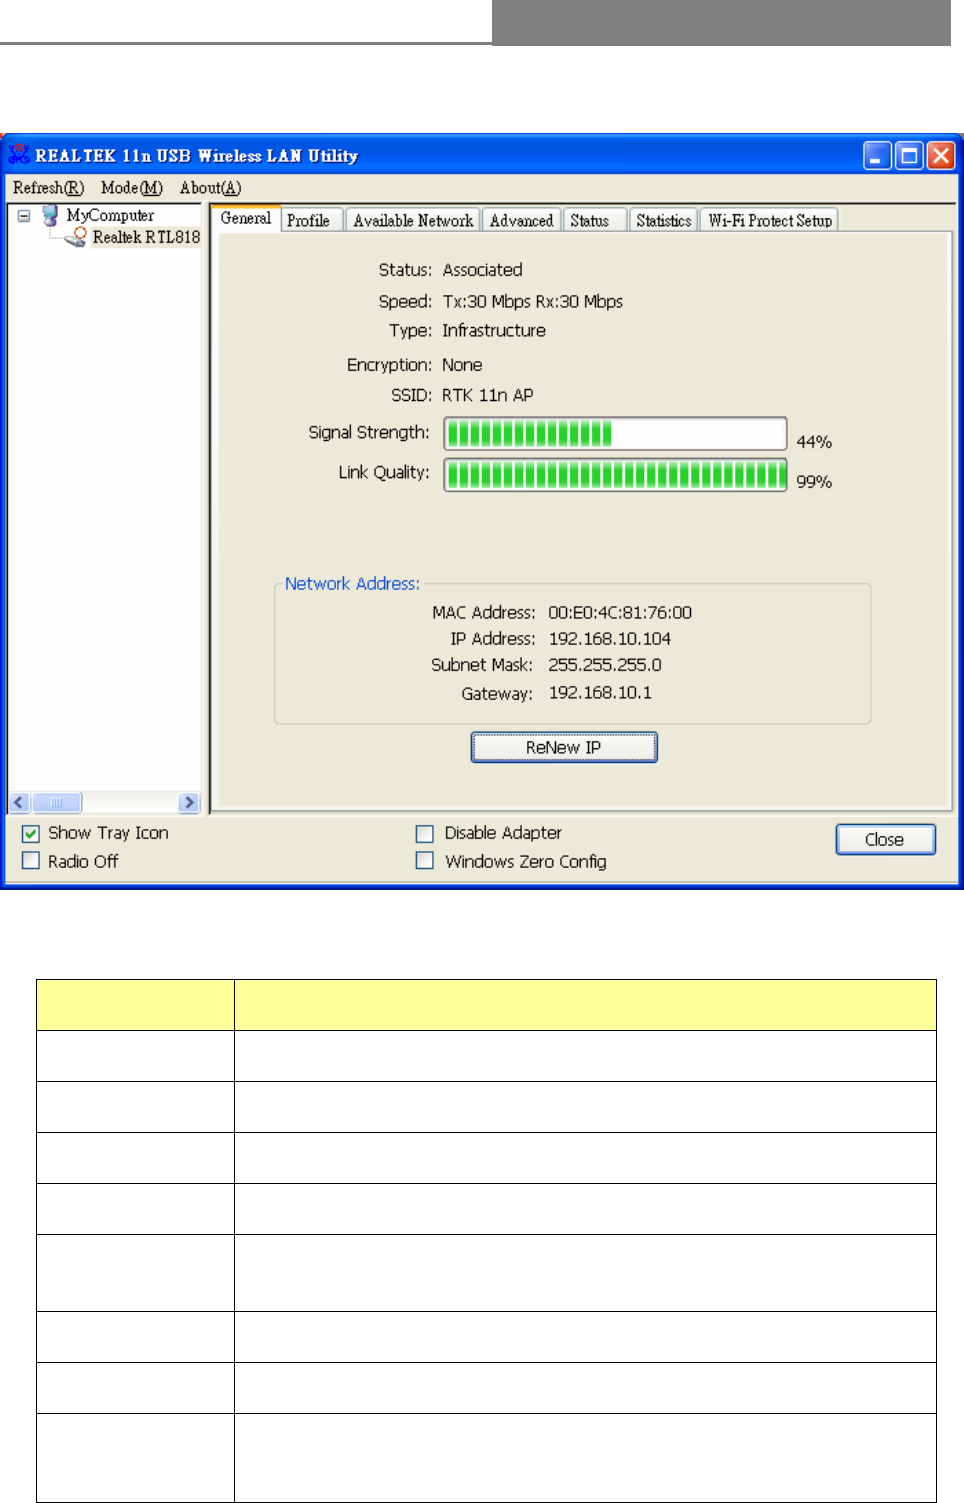Open the Refresh(R) menu

tap(48, 188)
